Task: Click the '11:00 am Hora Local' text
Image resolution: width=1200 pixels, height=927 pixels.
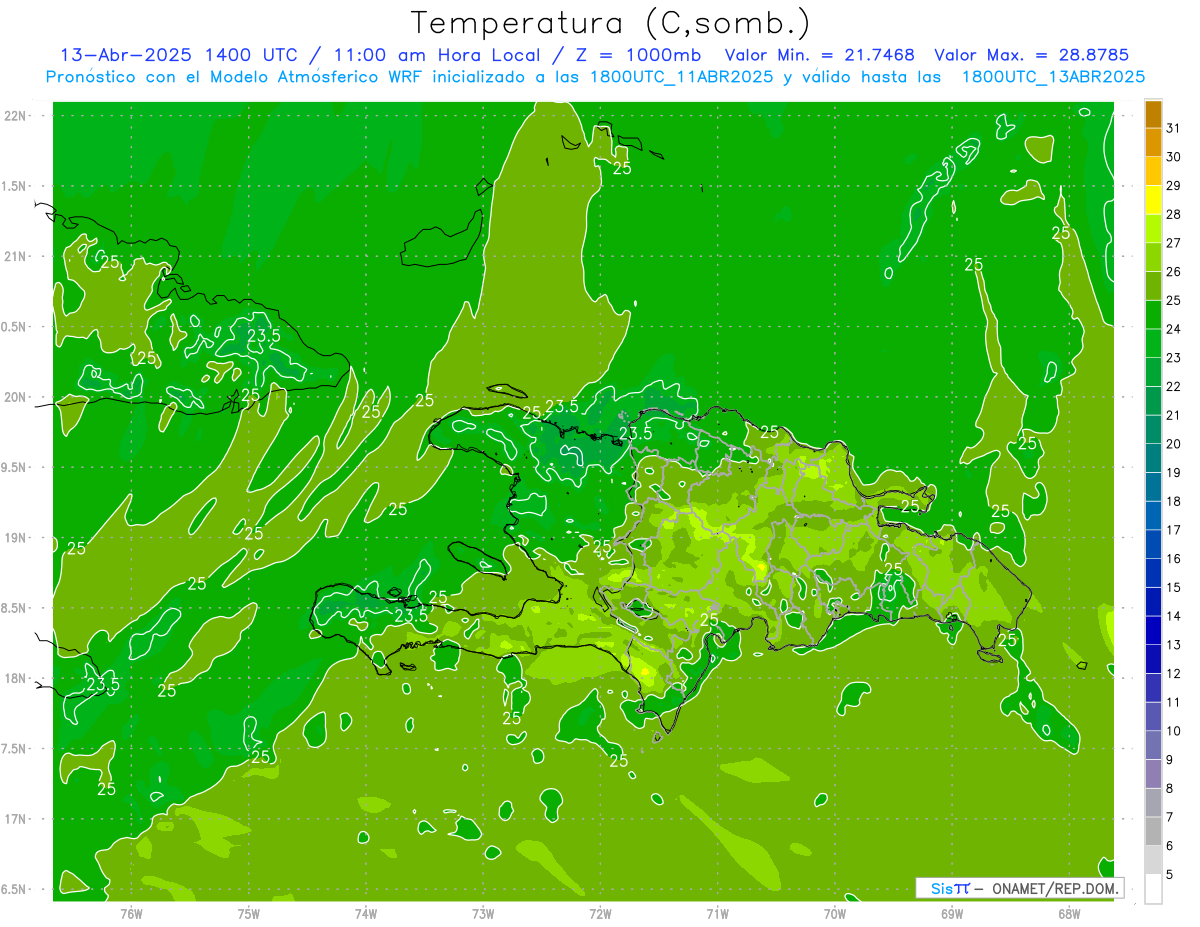Action: [435, 55]
